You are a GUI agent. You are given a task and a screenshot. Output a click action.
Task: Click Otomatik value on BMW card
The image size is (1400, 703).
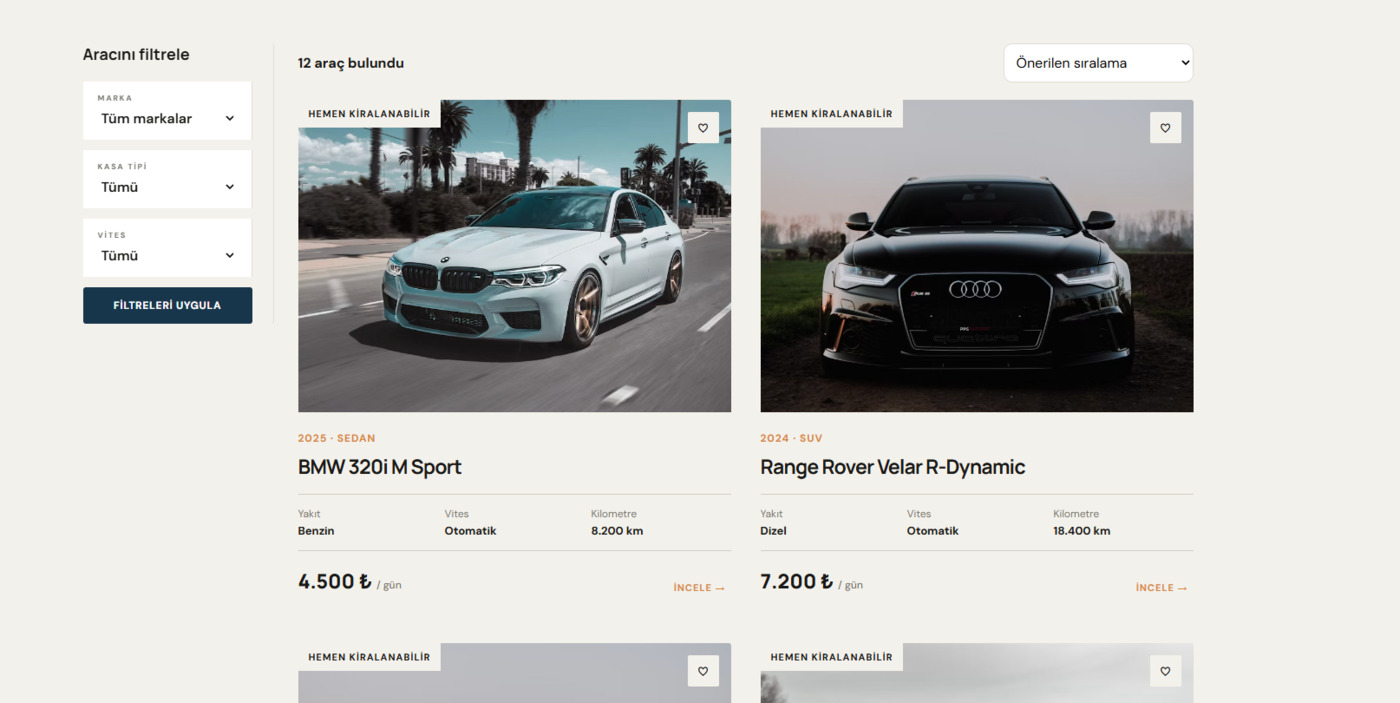(470, 531)
